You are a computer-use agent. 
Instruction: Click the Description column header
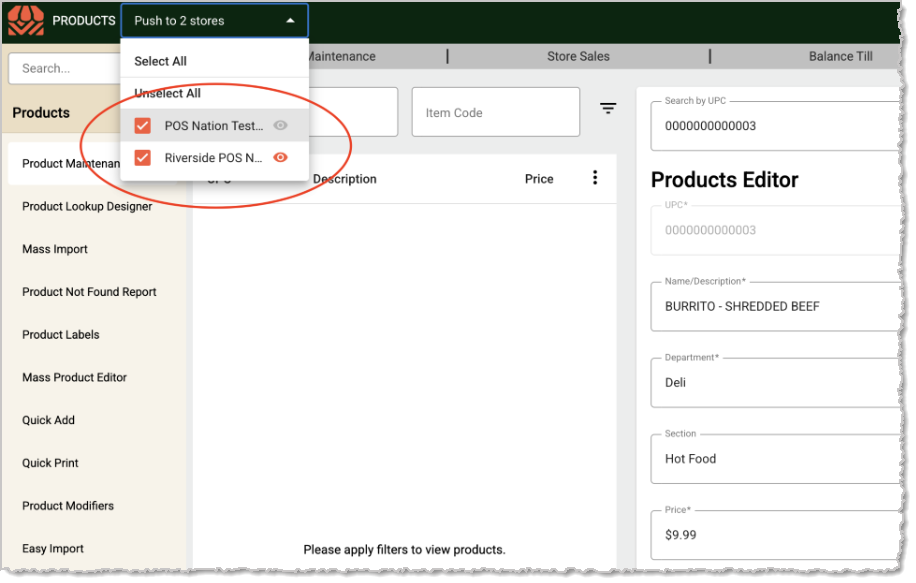(345, 179)
